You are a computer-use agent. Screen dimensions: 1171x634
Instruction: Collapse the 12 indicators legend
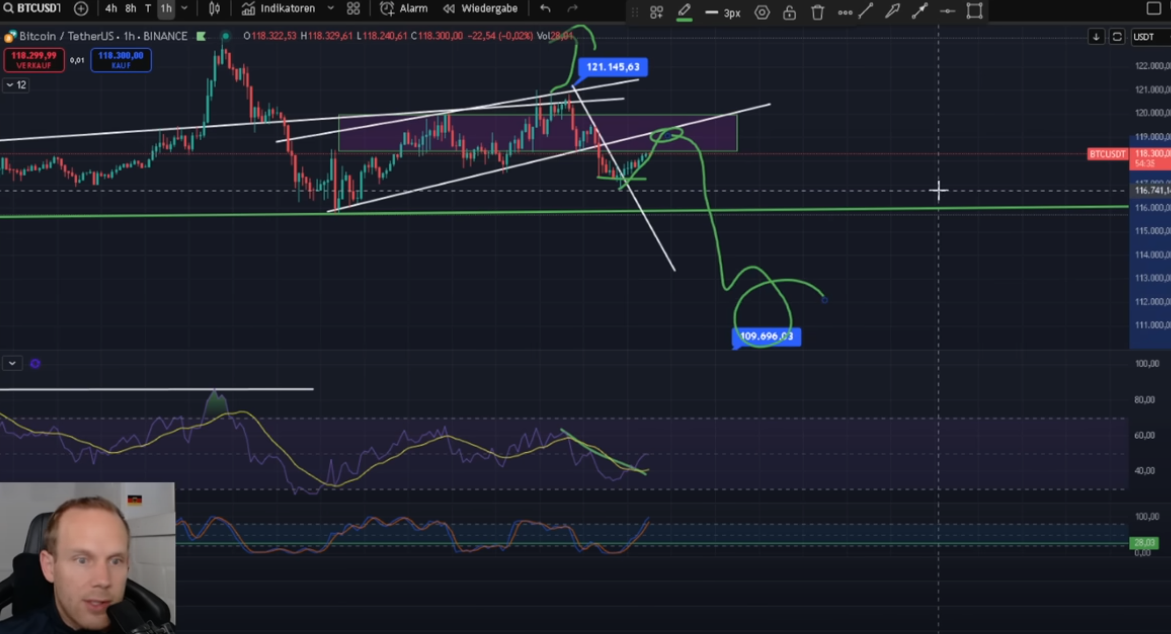(16, 85)
